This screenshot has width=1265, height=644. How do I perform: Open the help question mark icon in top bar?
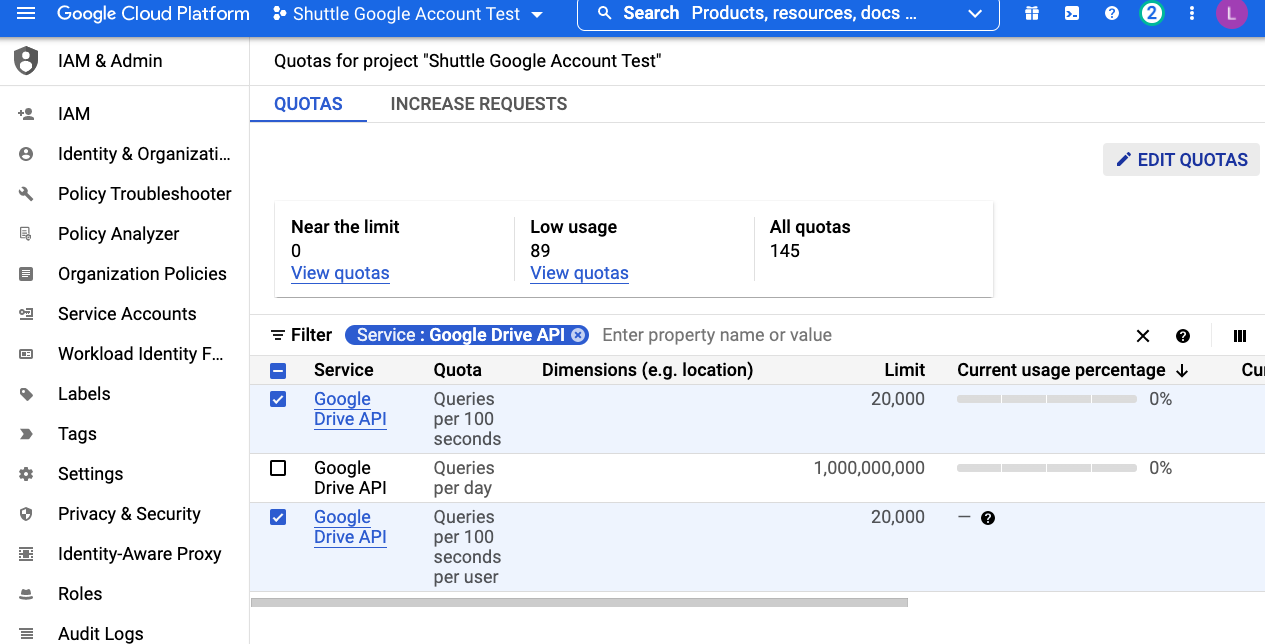[1111, 14]
